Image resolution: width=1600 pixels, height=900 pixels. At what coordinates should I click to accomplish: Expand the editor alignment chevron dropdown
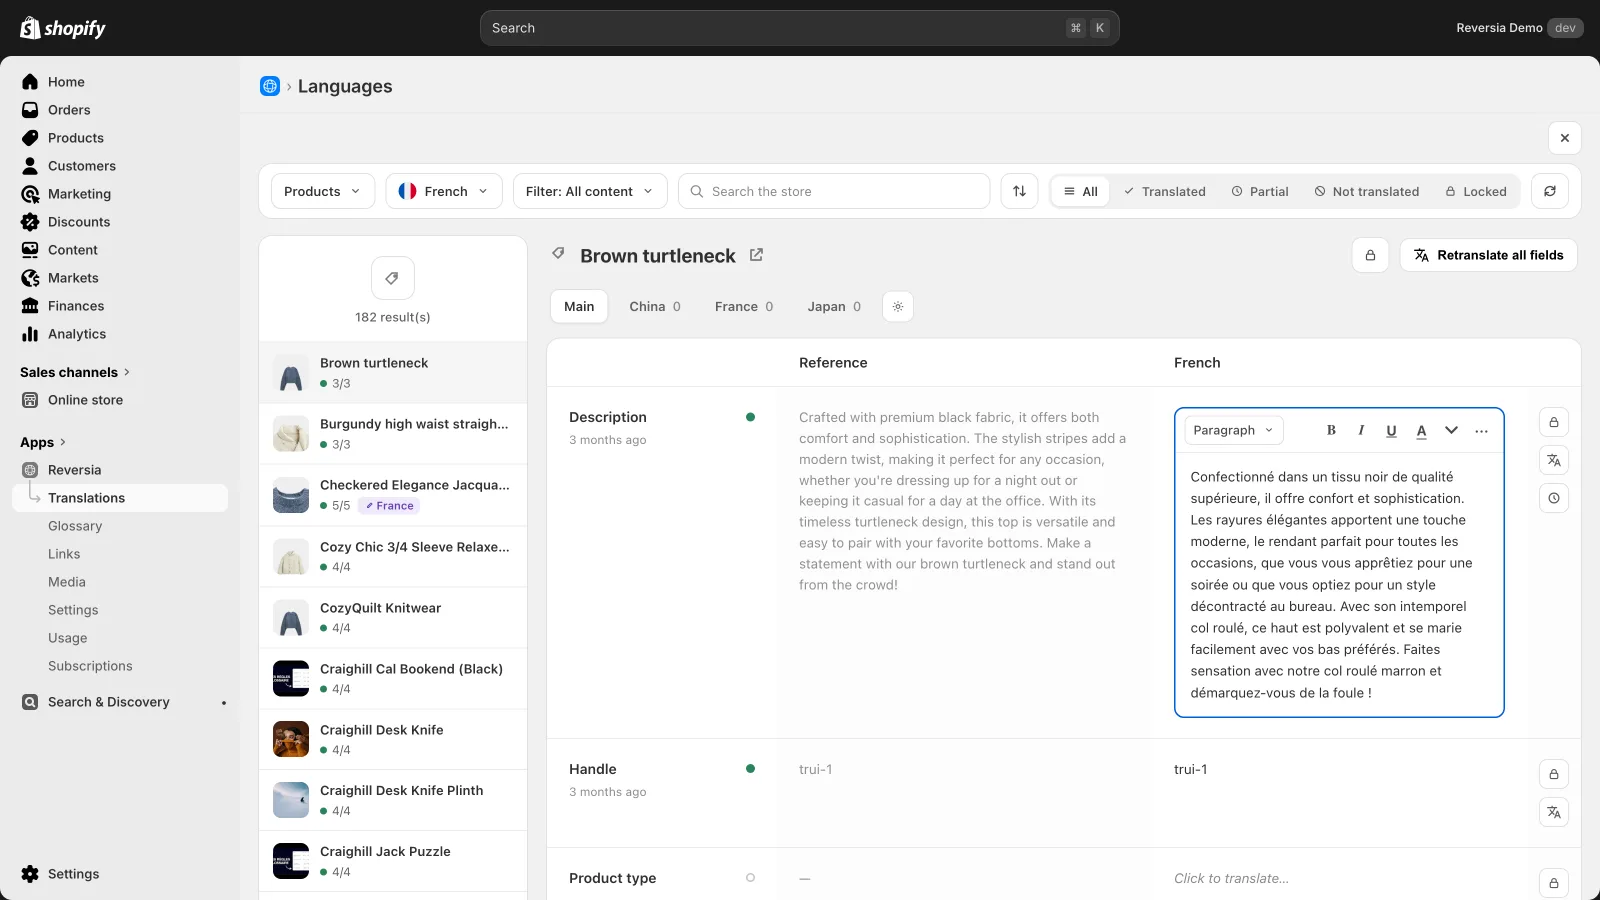coord(1451,430)
